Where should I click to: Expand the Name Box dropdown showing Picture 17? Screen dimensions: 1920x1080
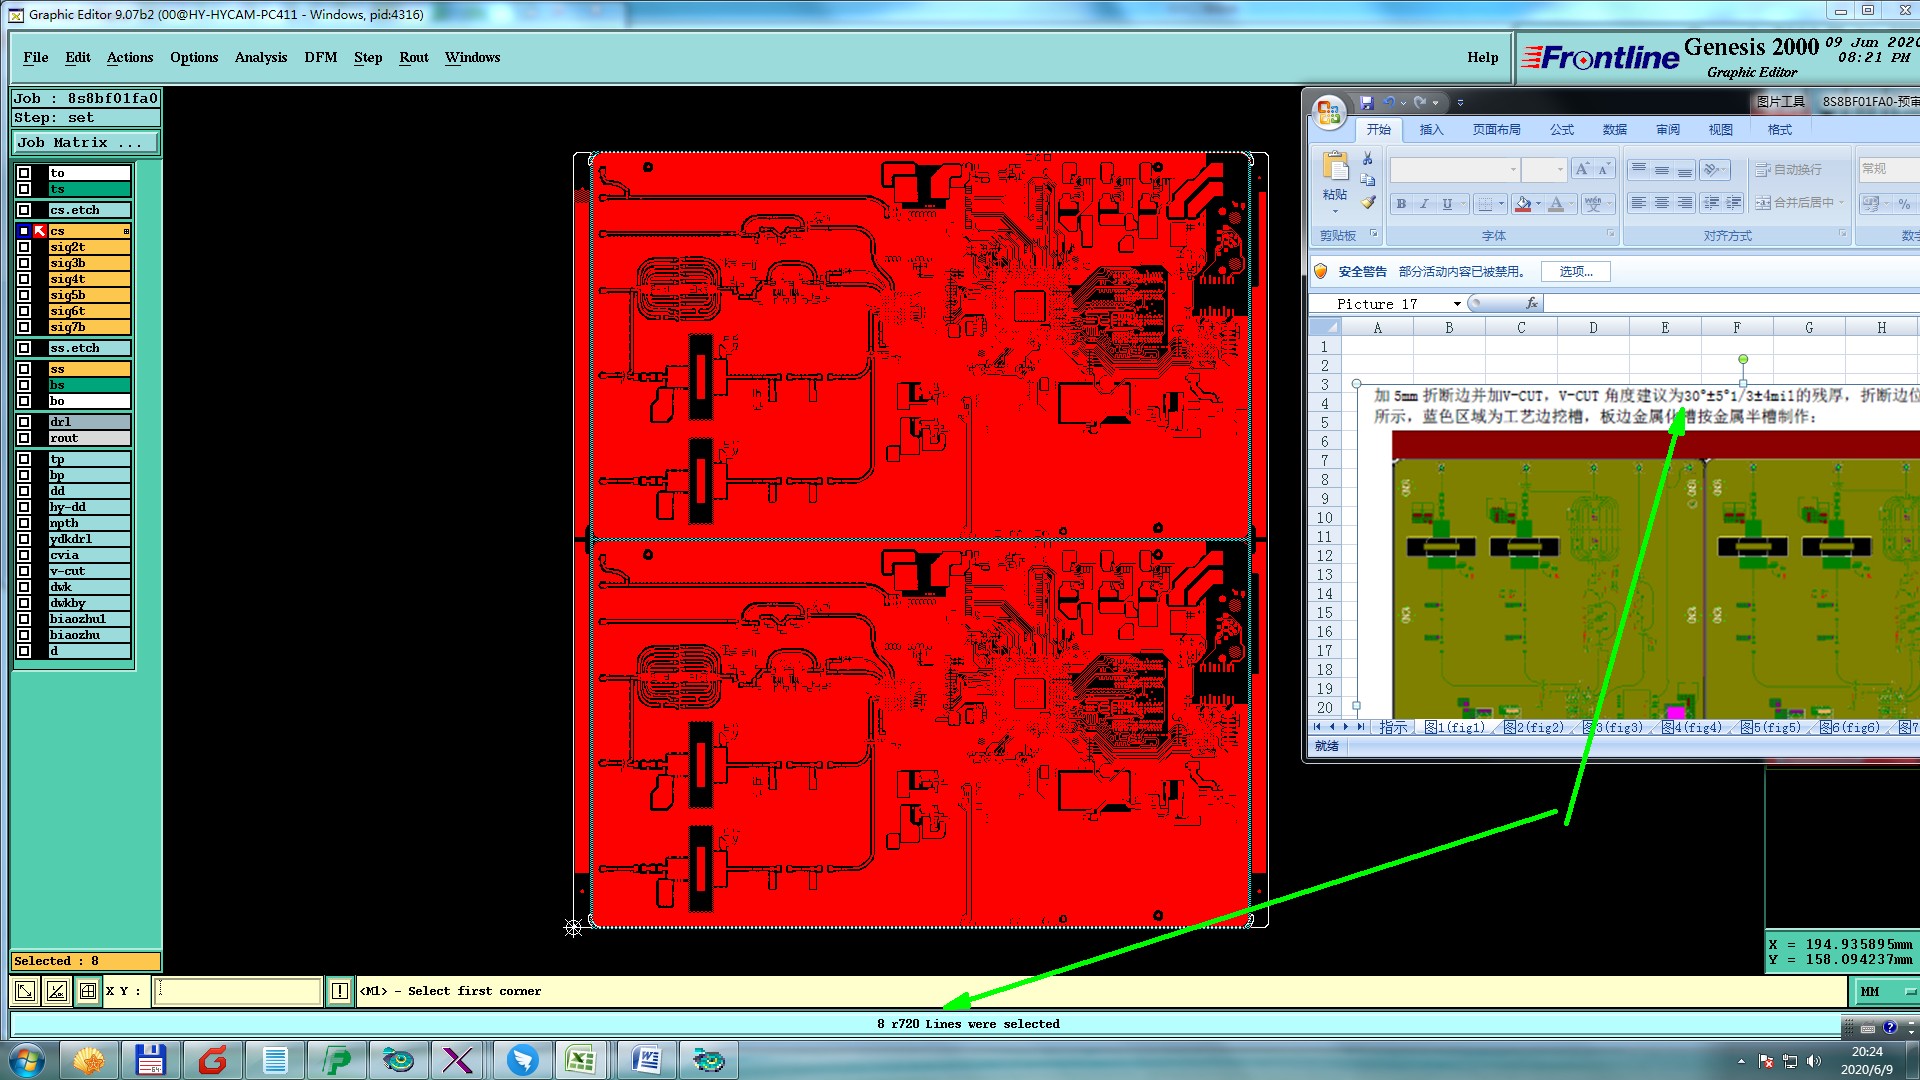pyautogui.click(x=1457, y=304)
